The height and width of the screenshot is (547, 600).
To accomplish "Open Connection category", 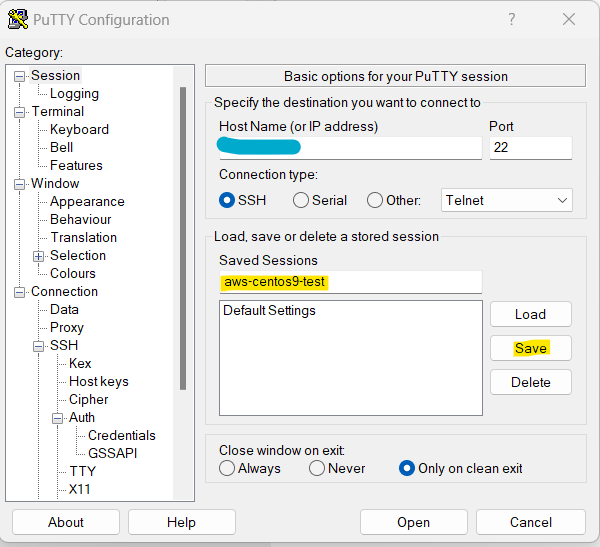I will pos(65,291).
